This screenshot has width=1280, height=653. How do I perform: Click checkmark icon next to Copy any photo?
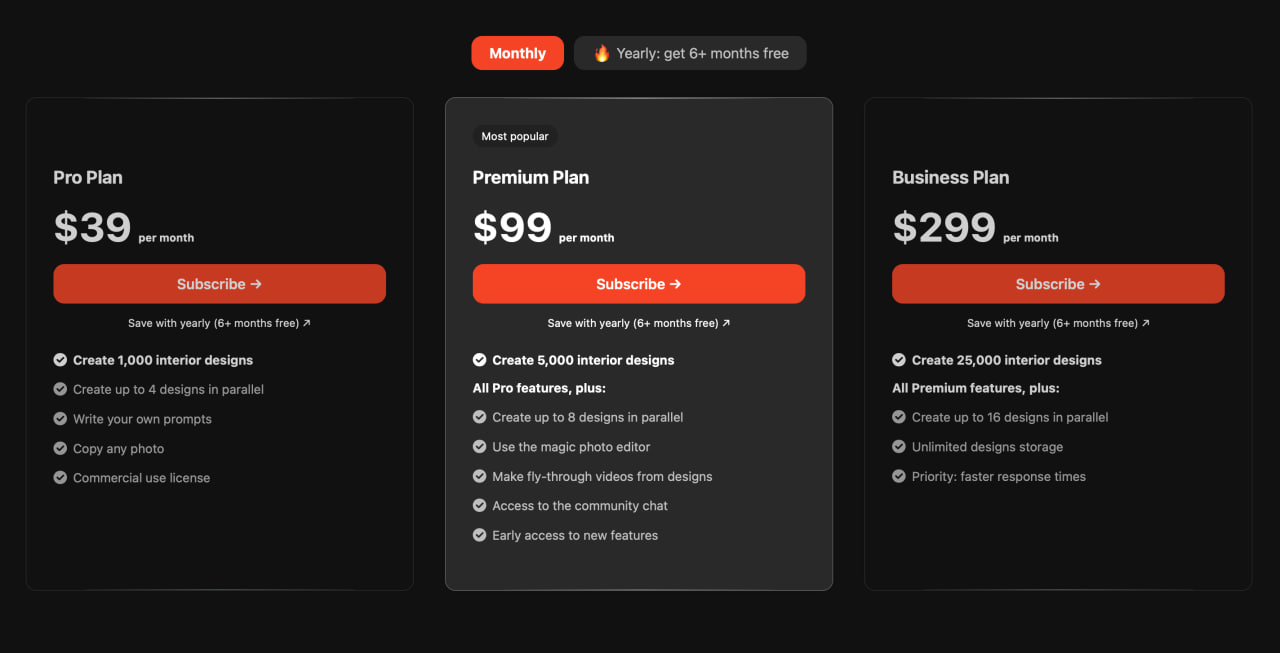click(x=60, y=448)
